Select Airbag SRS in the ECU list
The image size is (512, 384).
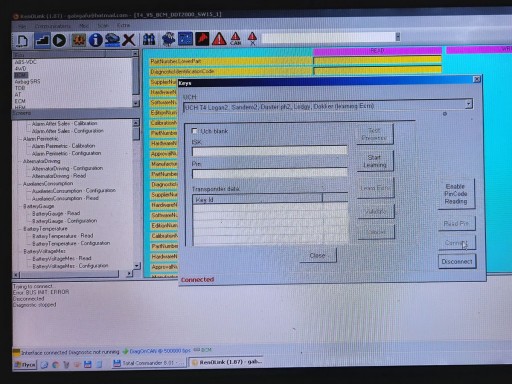coord(27,81)
